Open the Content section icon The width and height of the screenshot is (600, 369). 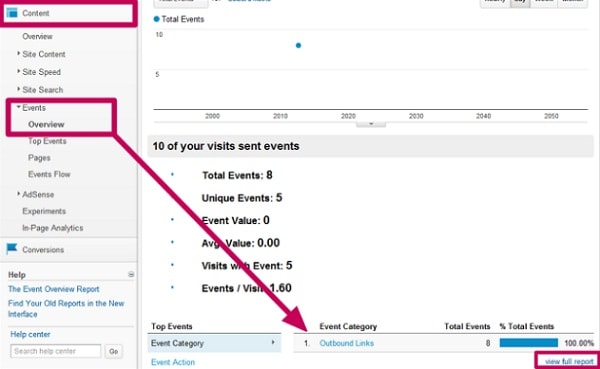tap(12, 13)
